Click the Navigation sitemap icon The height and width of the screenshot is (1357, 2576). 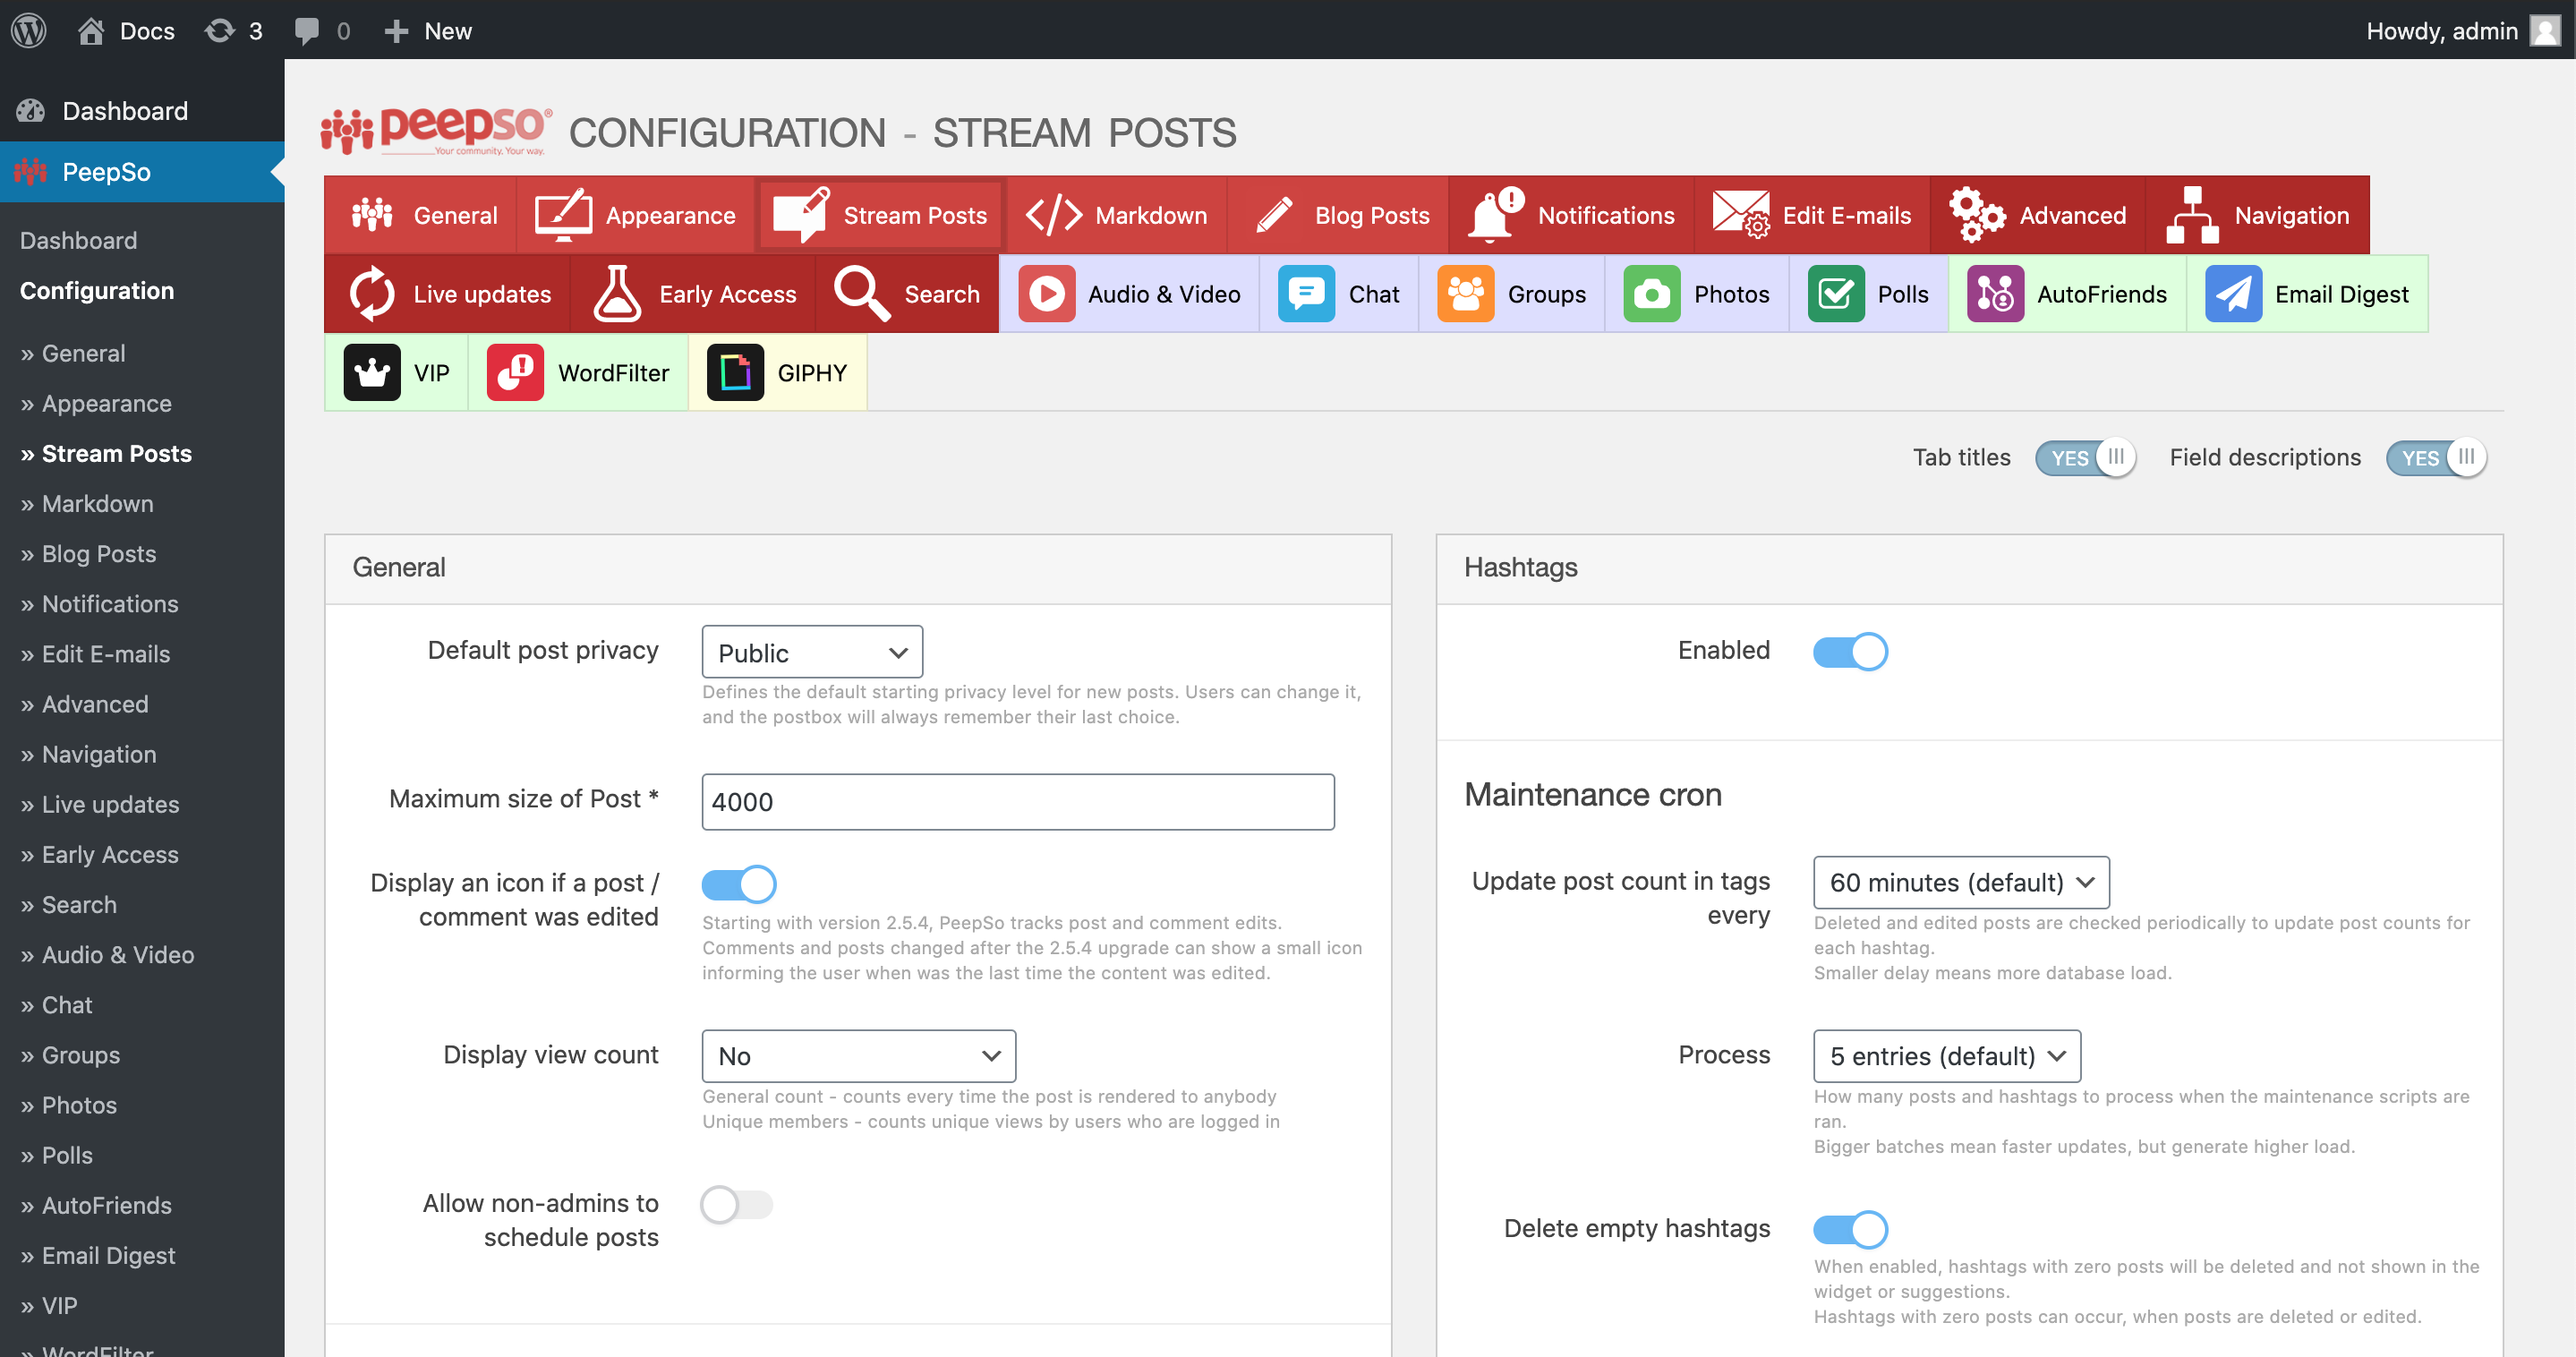[x=2192, y=214]
